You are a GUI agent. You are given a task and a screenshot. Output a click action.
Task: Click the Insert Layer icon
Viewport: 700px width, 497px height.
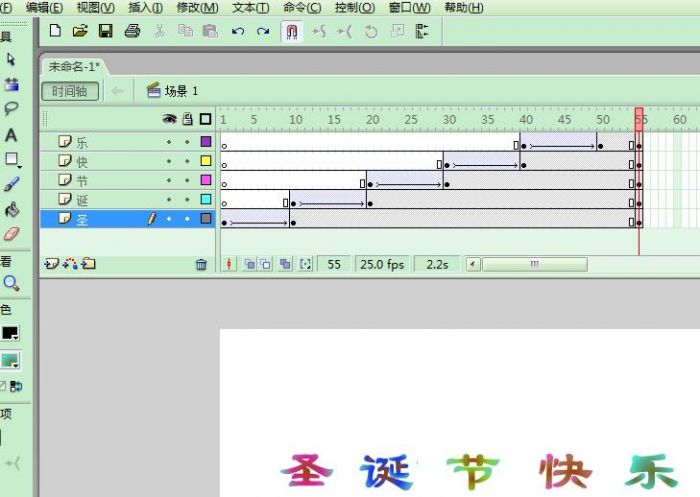tap(51, 264)
